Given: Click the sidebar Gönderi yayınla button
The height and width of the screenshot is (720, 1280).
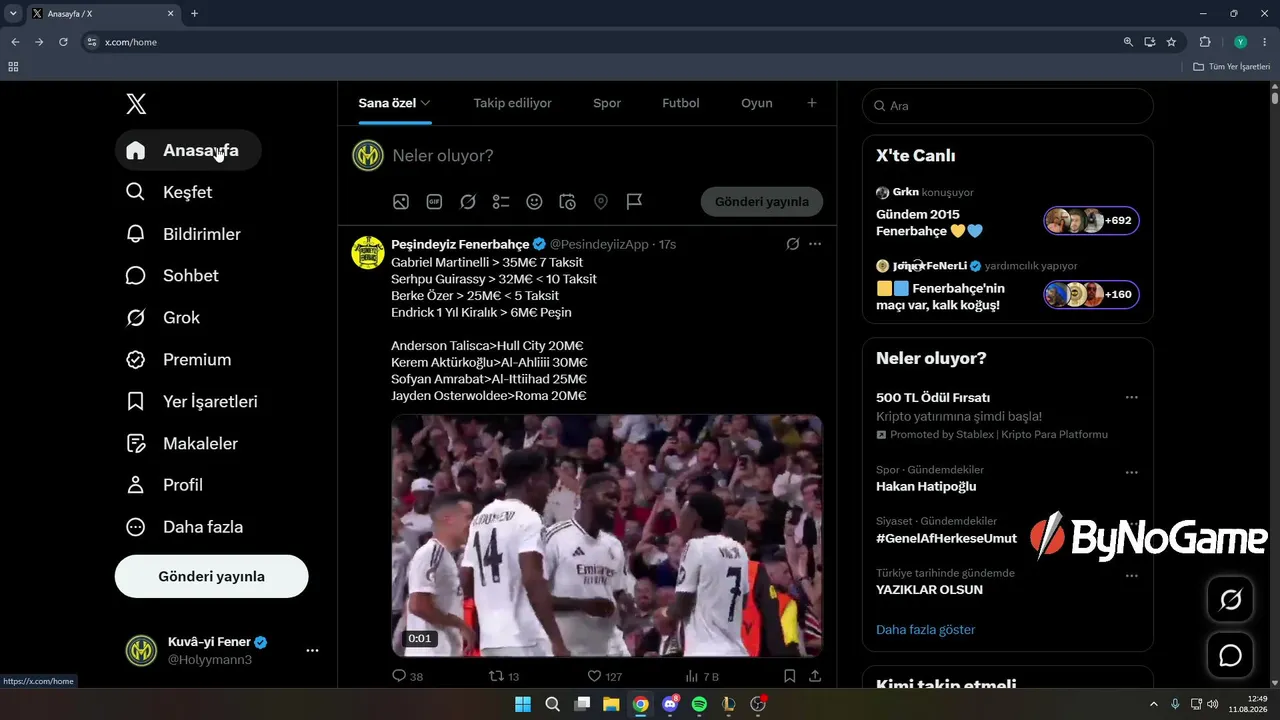Looking at the screenshot, I should coord(212,577).
